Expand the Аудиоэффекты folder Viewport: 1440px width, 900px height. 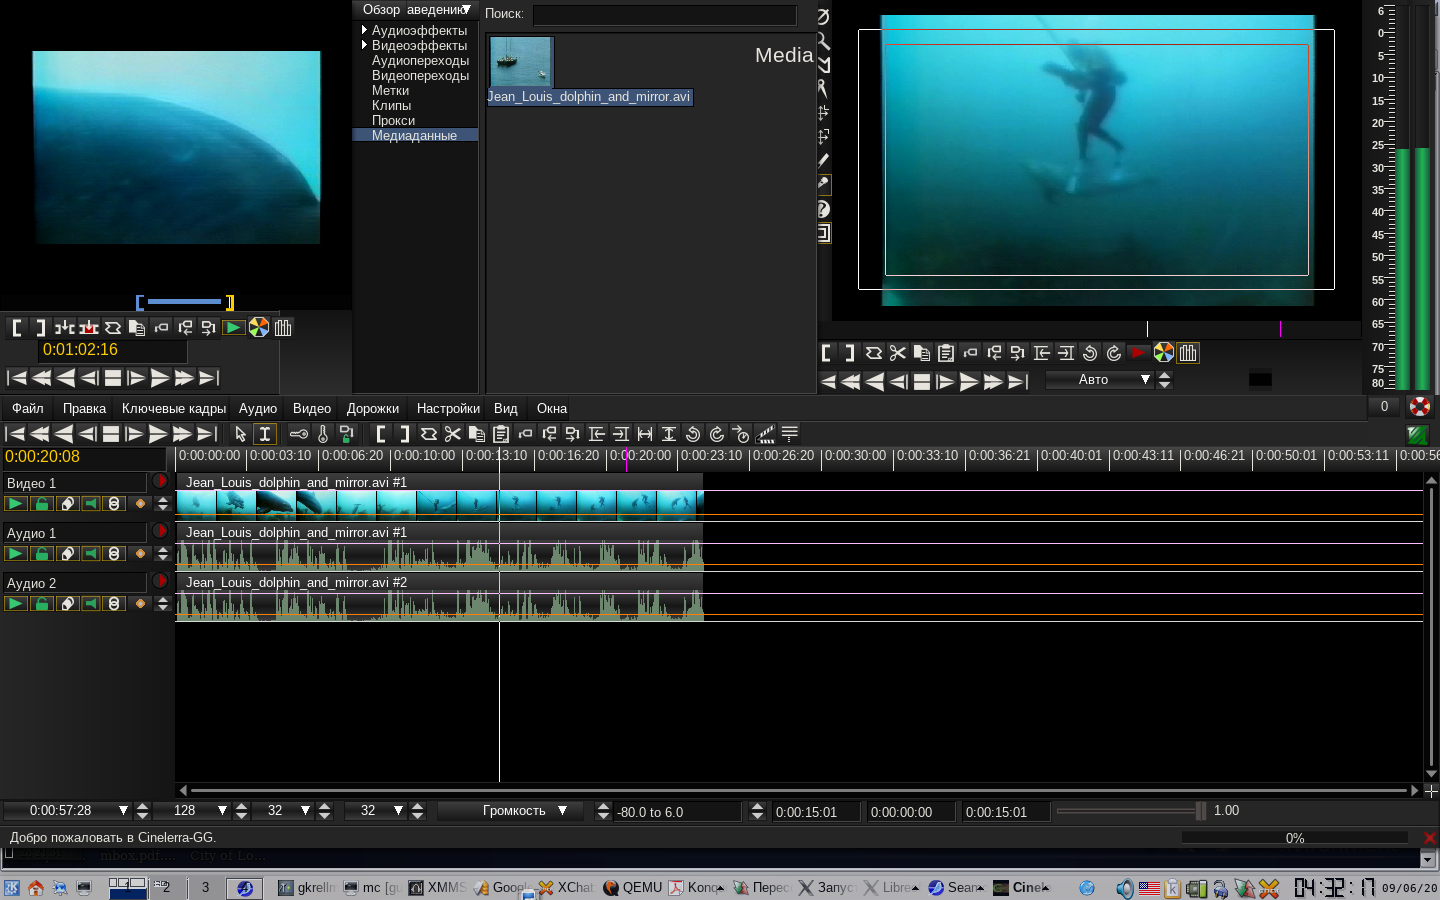coord(364,30)
